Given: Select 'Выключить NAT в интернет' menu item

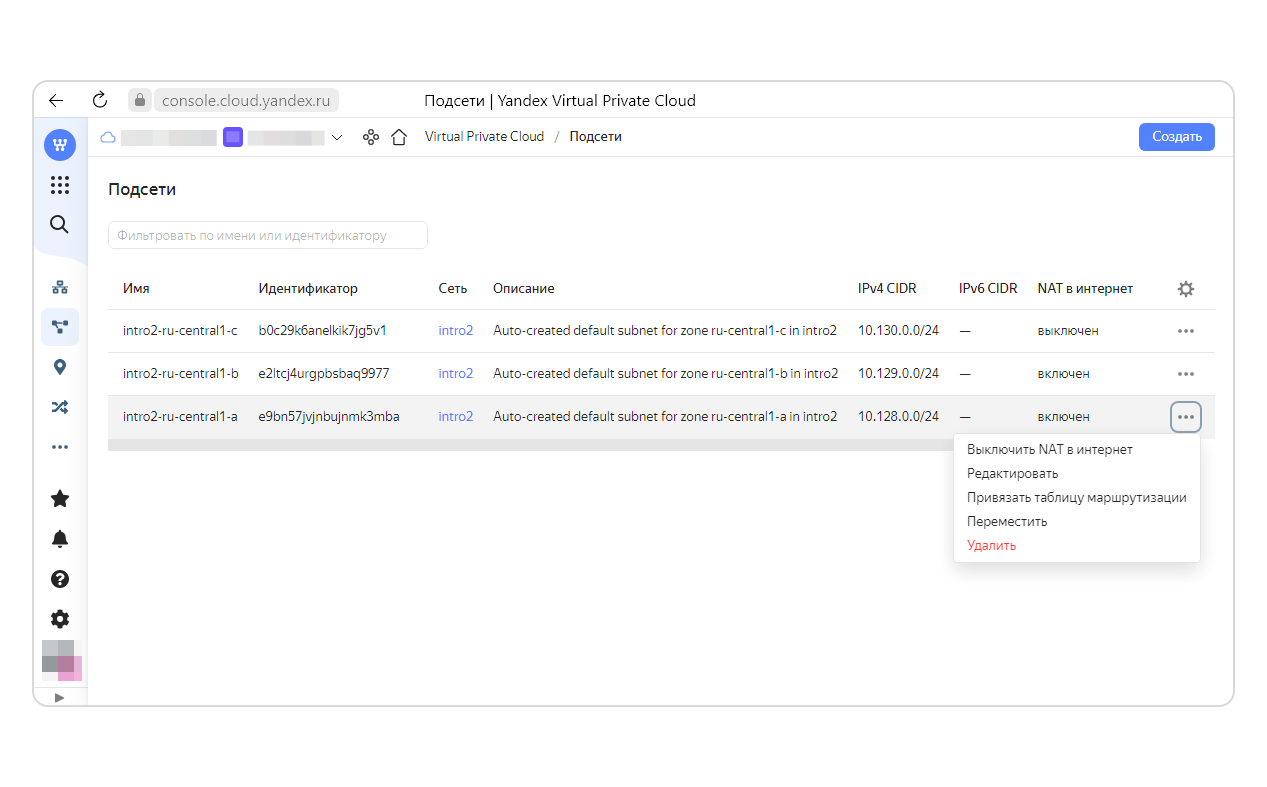Looking at the screenshot, I should coord(1049,450).
